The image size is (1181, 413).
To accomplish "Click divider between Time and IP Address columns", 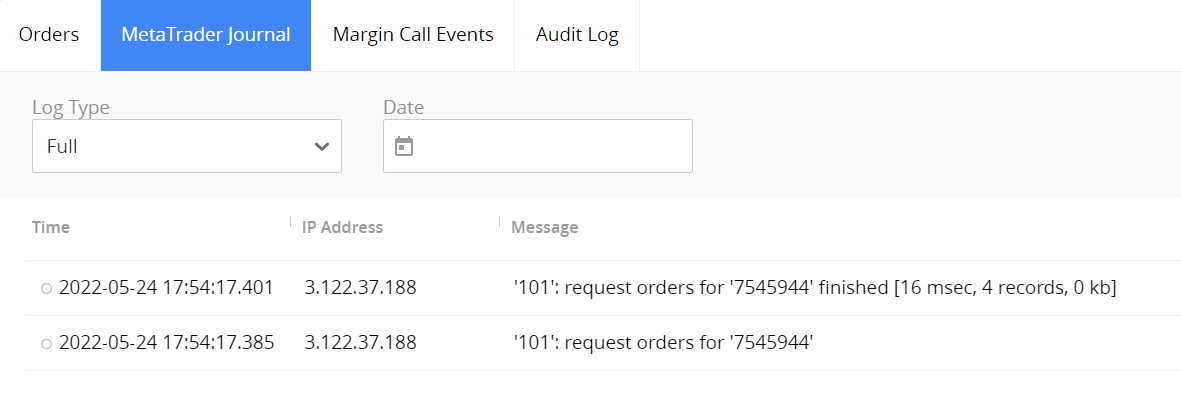I will coord(290,222).
